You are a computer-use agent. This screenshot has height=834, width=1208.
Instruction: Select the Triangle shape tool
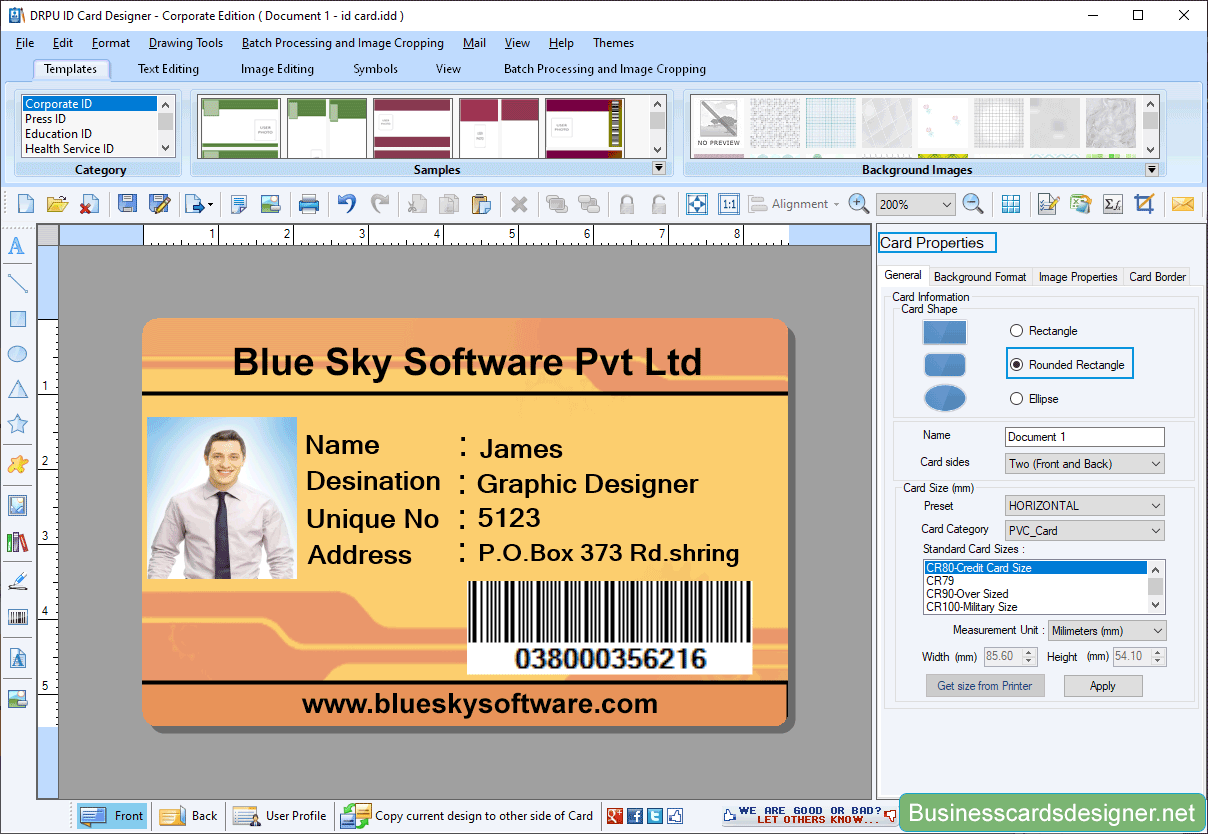click(17, 389)
